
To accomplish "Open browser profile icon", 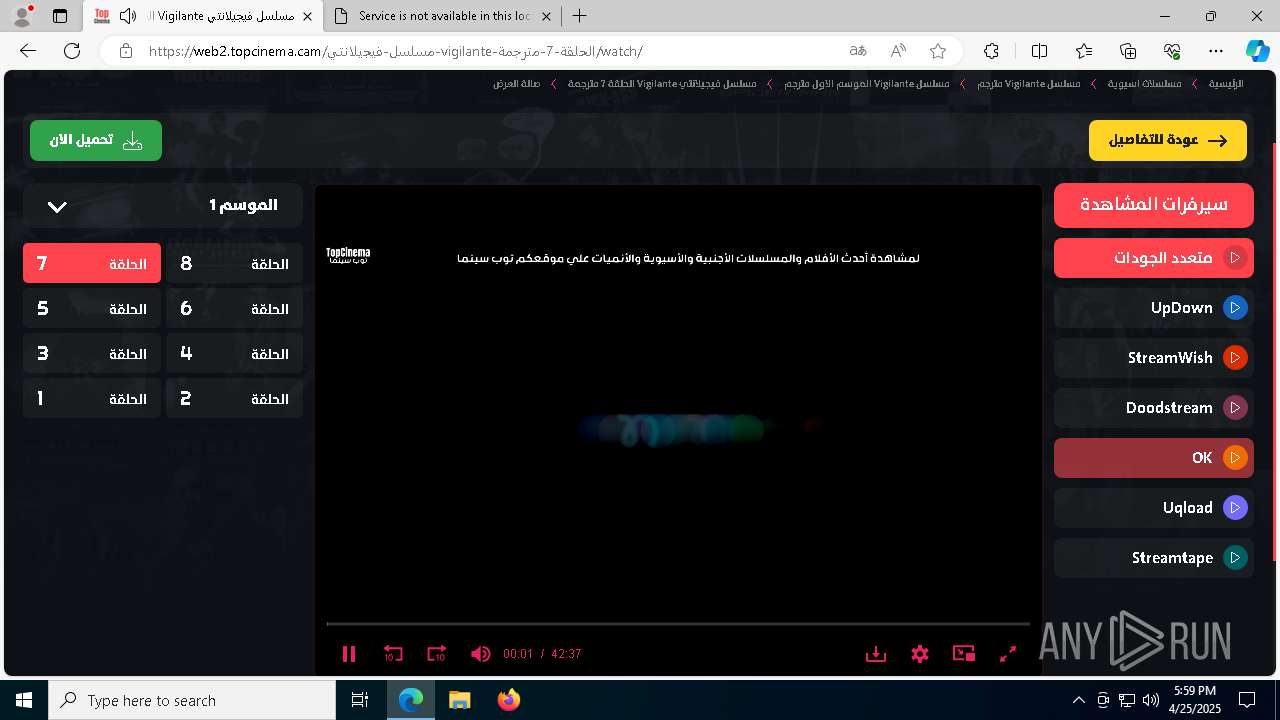I will (x=22, y=16).
